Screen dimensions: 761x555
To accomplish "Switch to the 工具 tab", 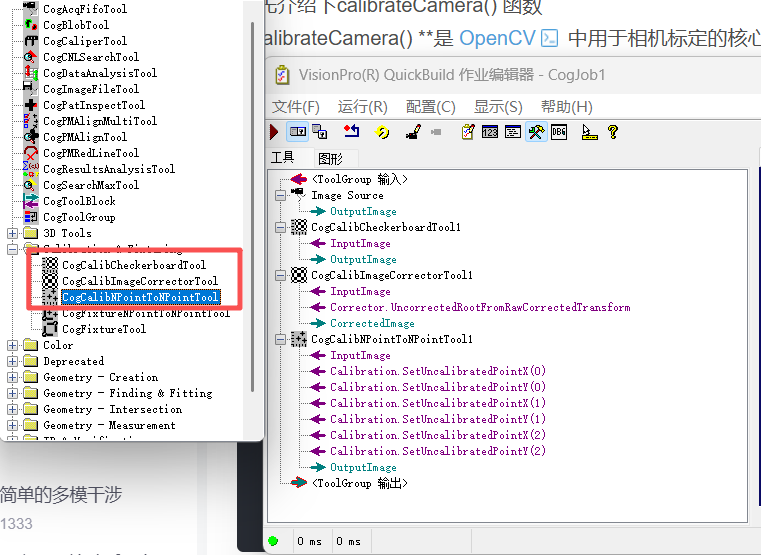I will pos(282,158).
